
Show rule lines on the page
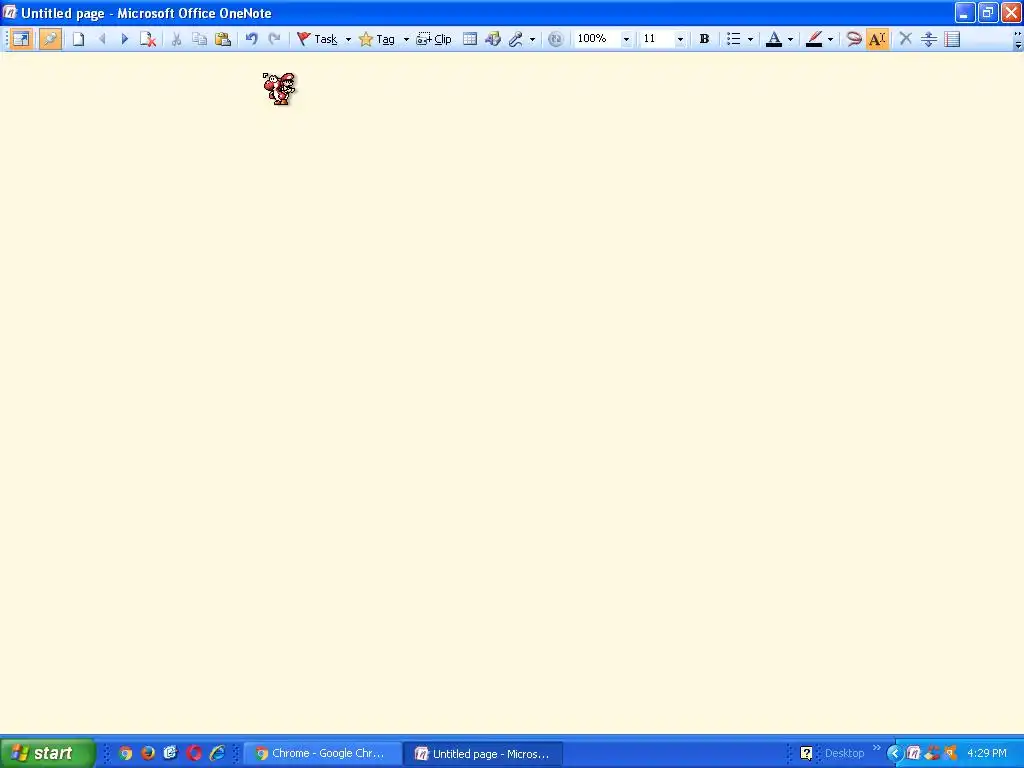pos(952,39)
